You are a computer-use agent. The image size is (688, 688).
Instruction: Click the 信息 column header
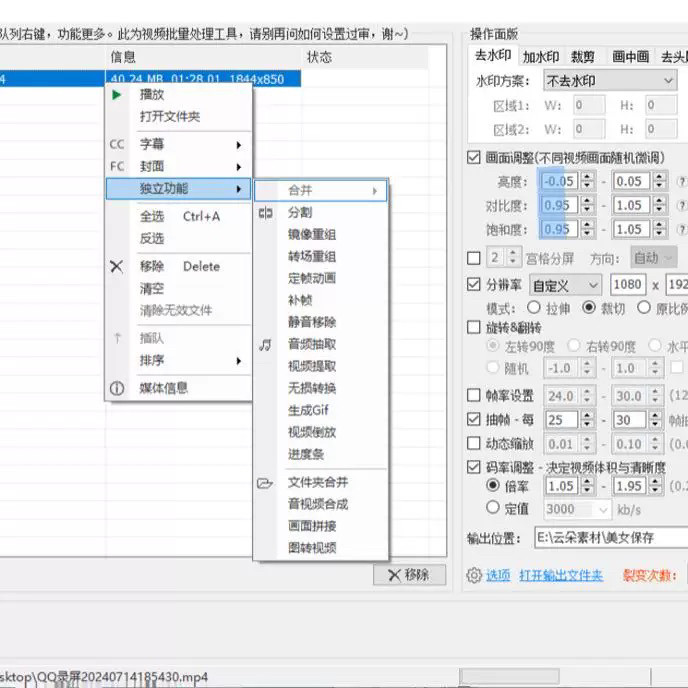[123, 57]
